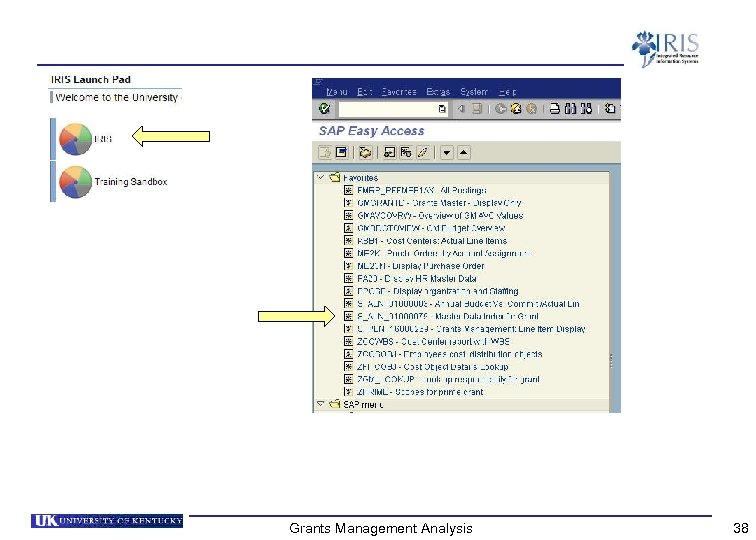This screenshot has width=756, height=540.
Task: Select 'Display Purchase Order' favorite
Action: tap(421, 266)
